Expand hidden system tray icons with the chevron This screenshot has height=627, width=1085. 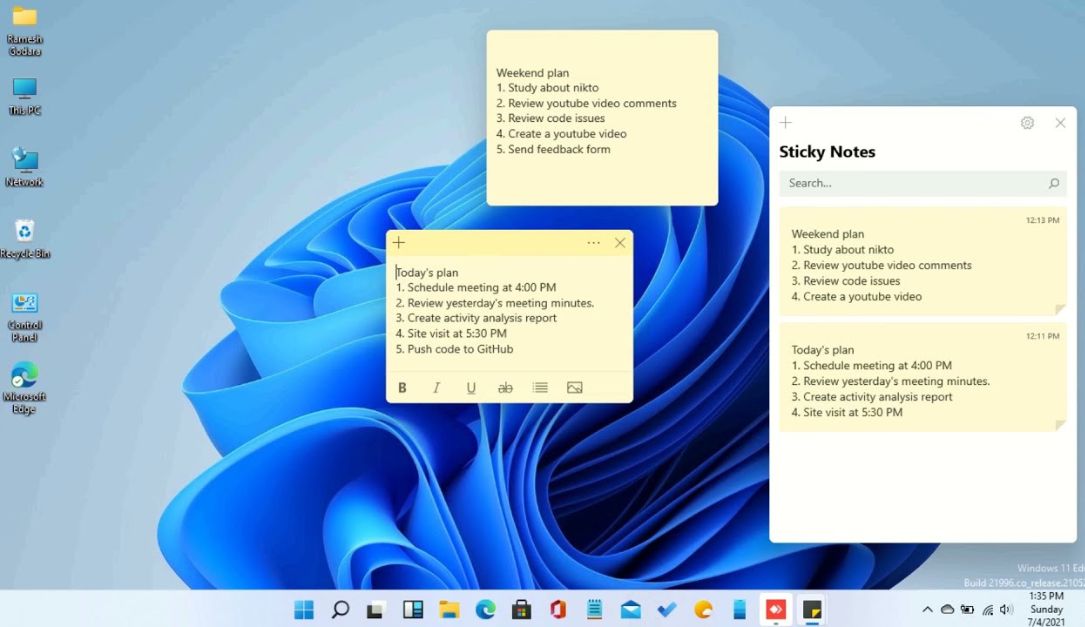click(926, 608)
